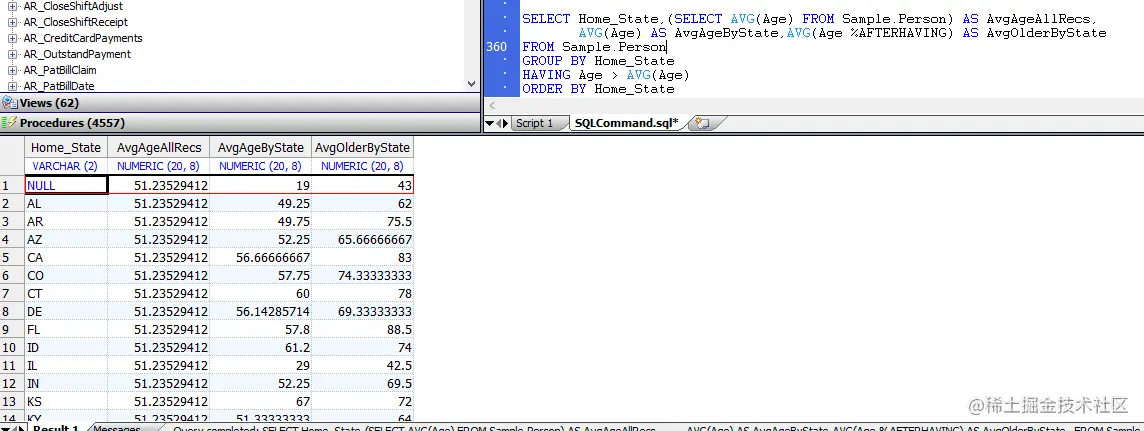Click the 49.25 cell in AL row

(260, 203)
